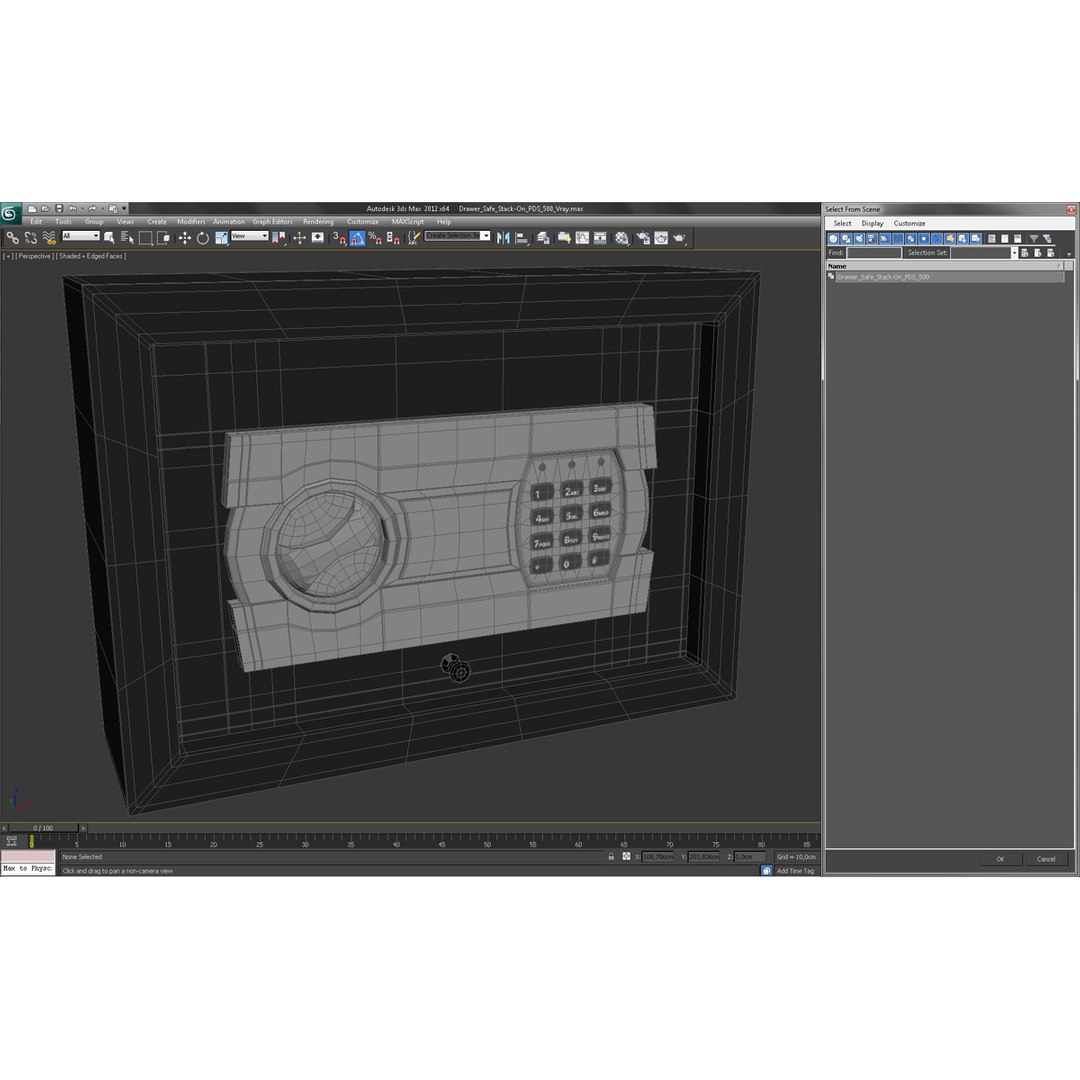Open the Graph Editors menu
Viewport: 1080px width, 1080px height.
(x=272, y=222)
